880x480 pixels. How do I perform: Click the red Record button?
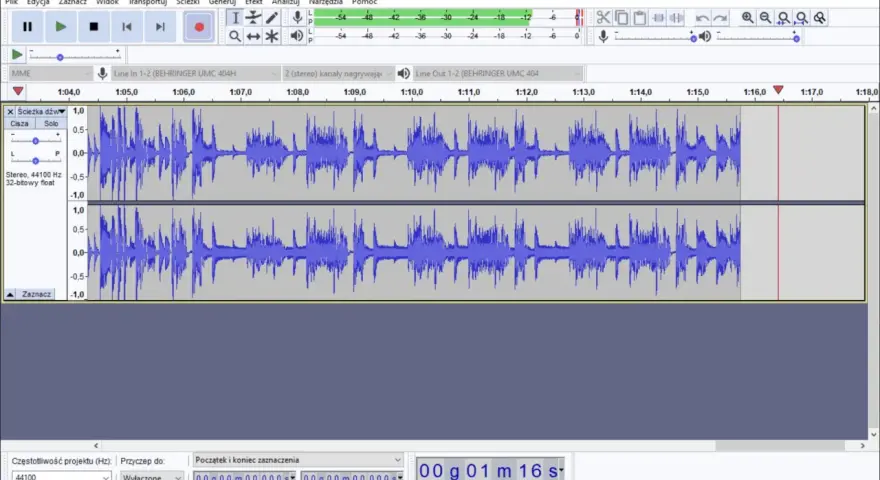(x=199, y=26)
